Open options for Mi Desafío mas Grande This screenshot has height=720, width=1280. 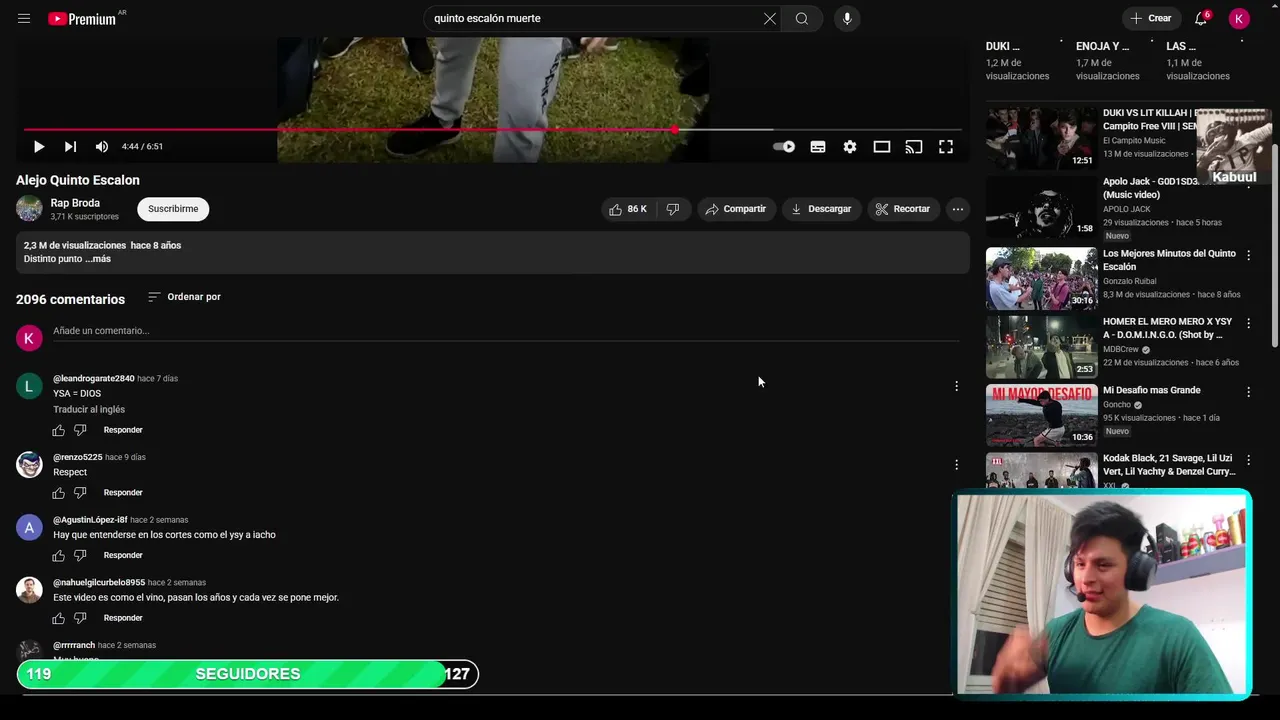tap(1248, 392)
